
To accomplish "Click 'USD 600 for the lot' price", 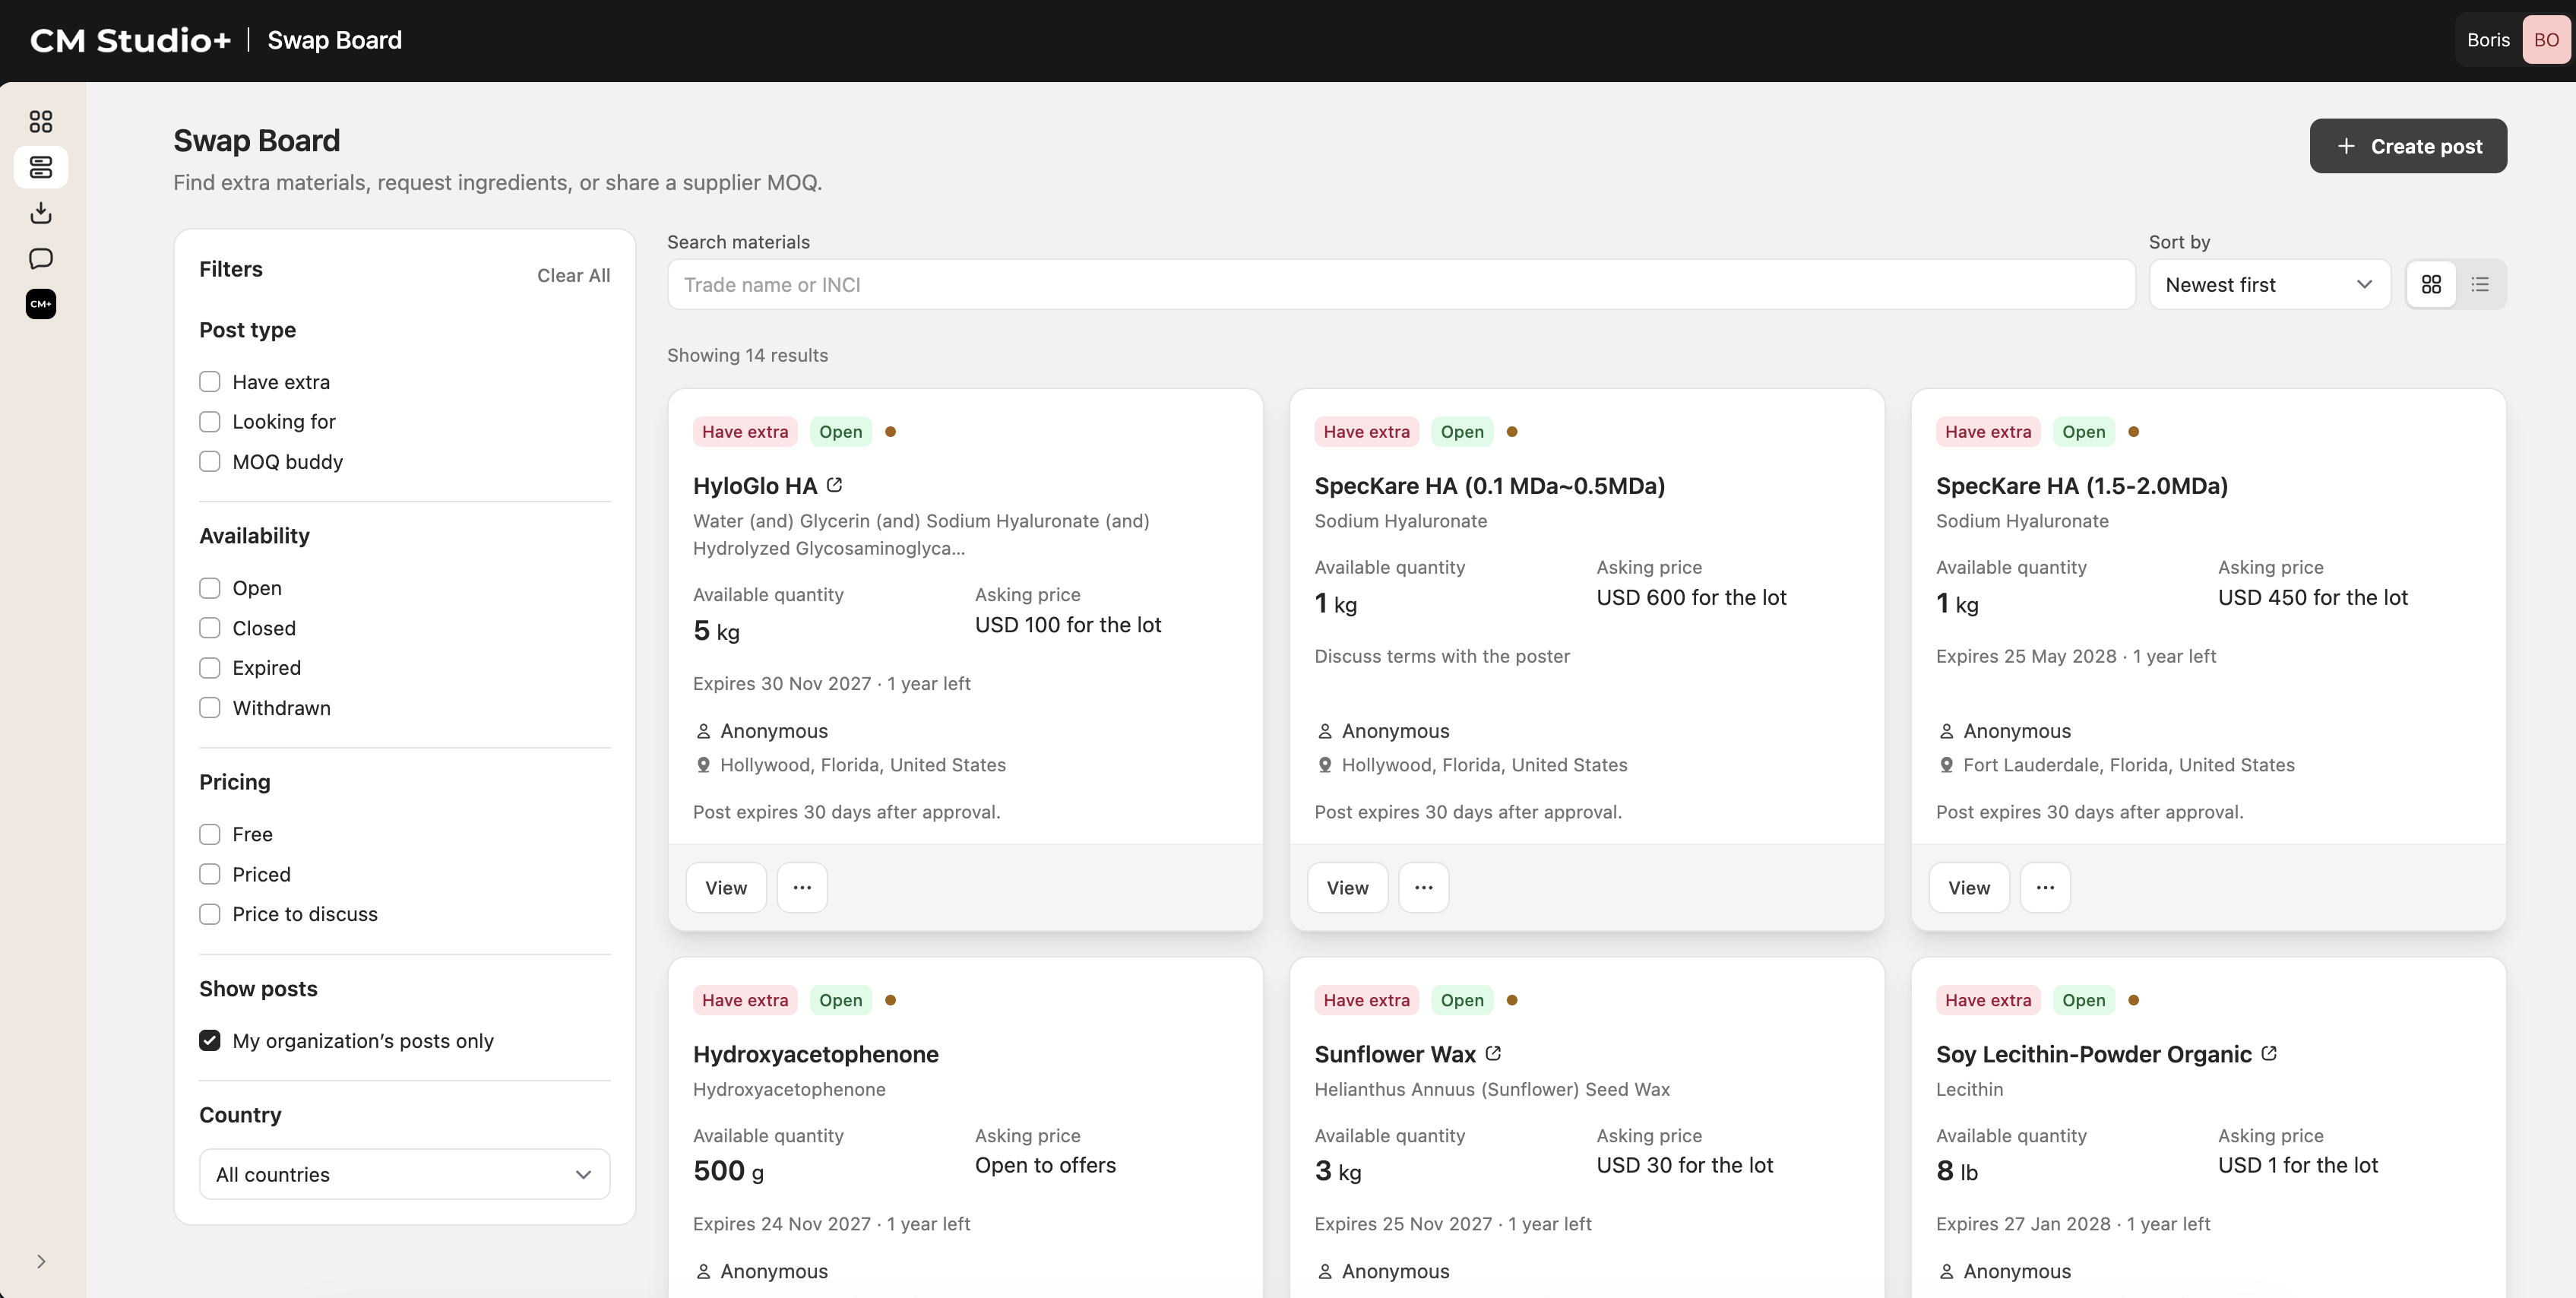I will point(1691,597).
